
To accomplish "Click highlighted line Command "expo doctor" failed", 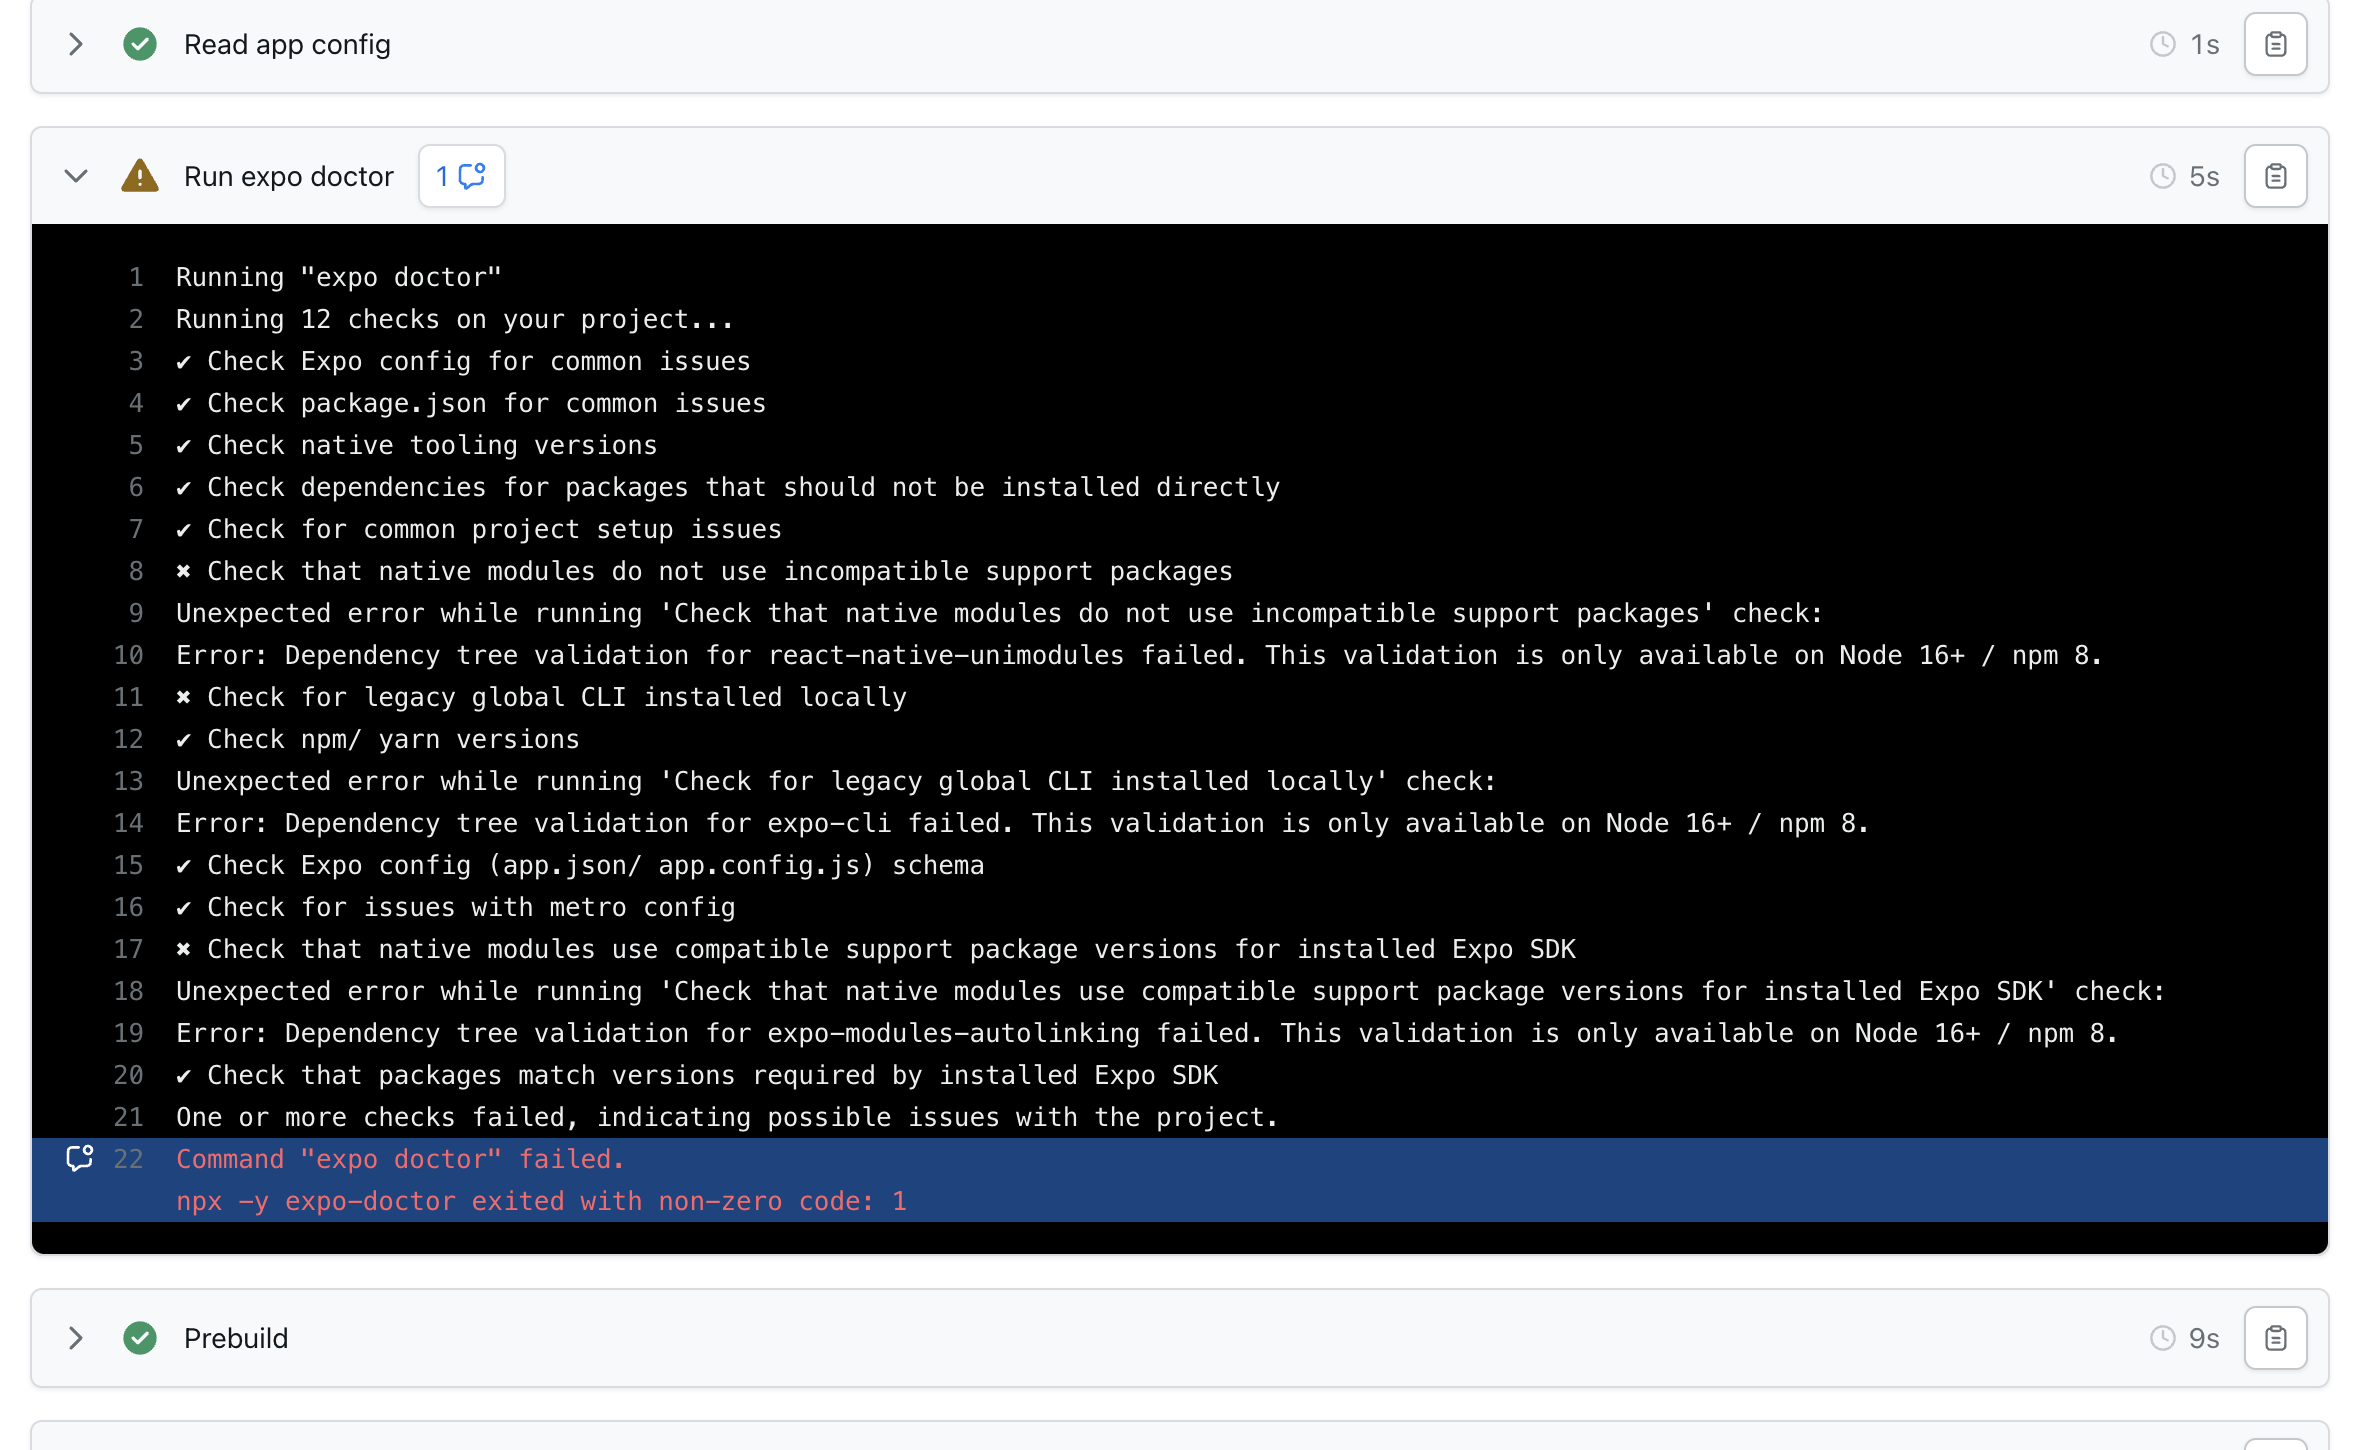I will (x=401, y=1159).
